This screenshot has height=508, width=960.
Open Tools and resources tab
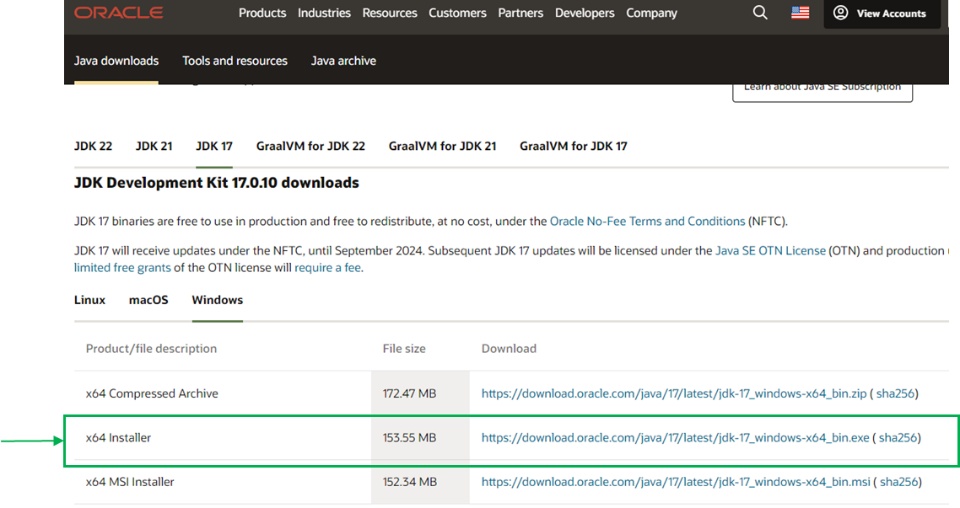(235, 61)
